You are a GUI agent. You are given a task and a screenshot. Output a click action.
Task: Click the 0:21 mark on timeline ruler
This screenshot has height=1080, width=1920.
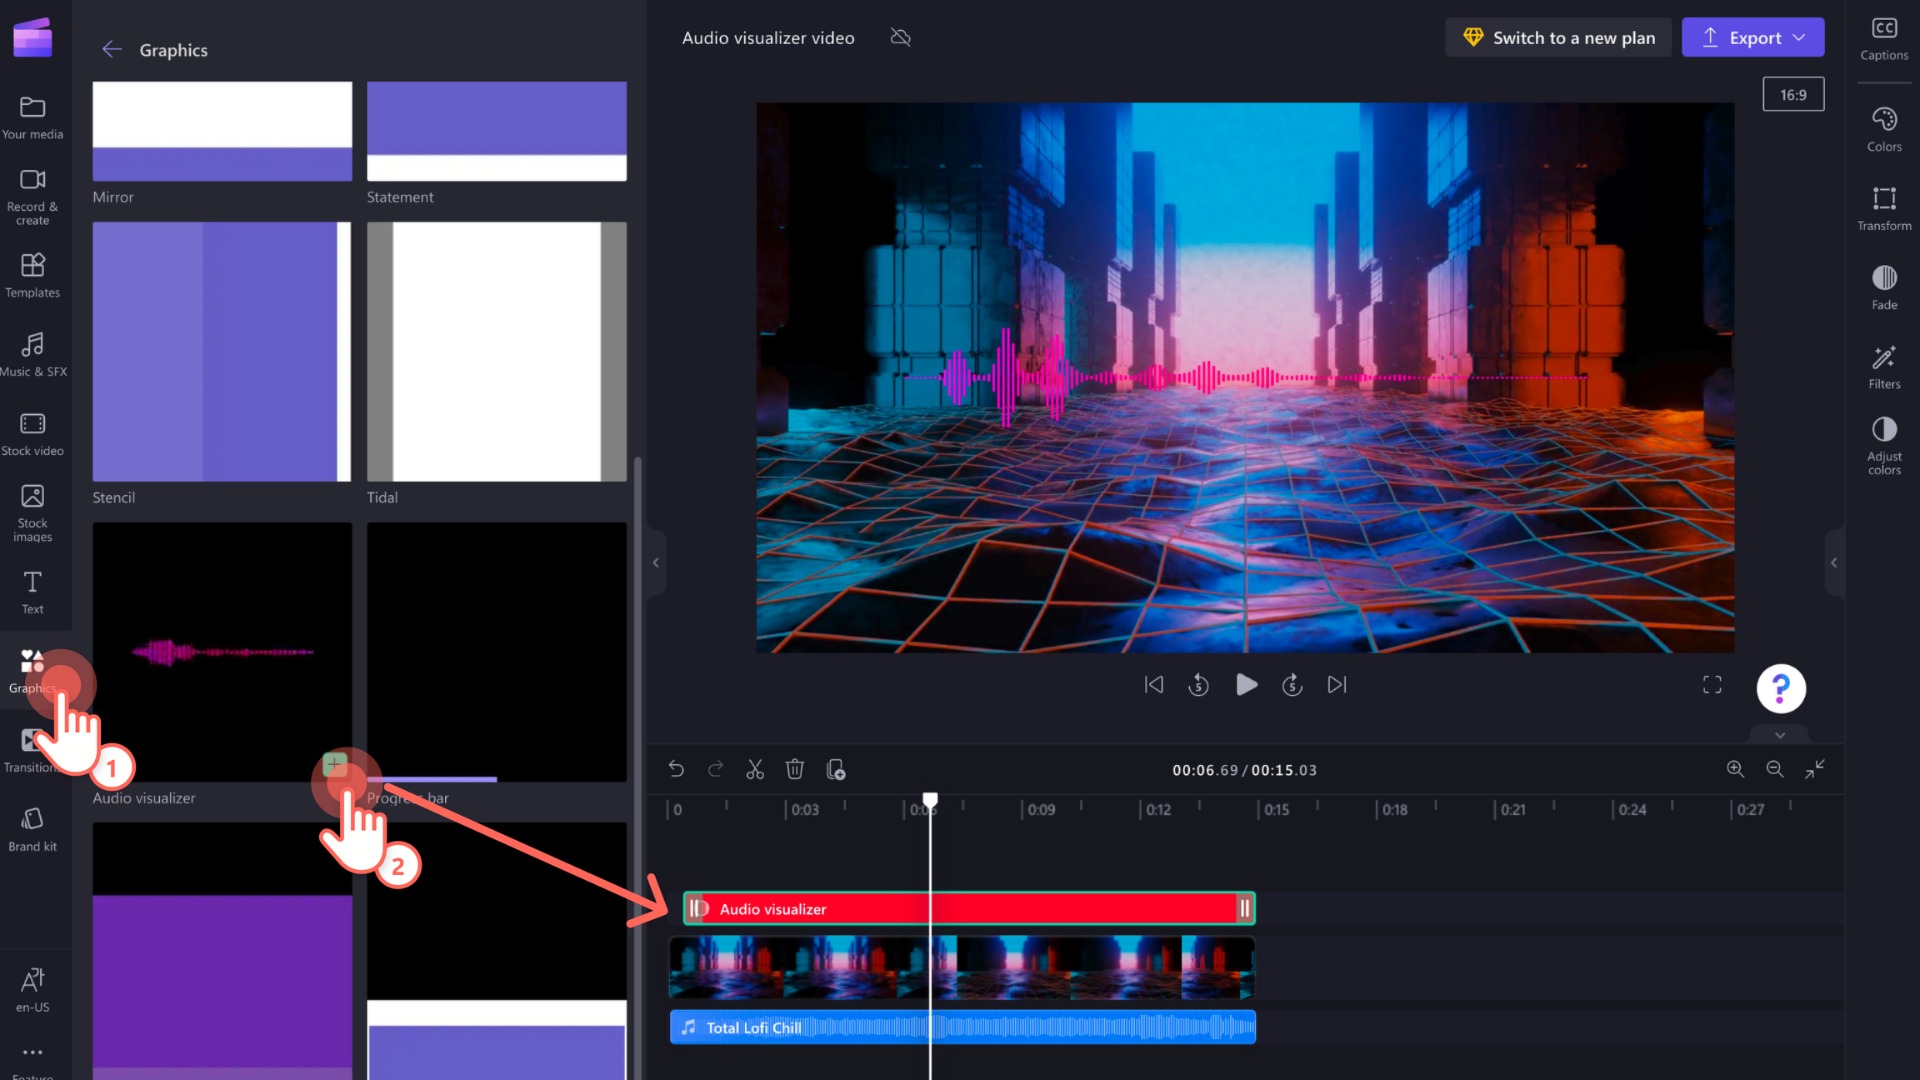[1513, 809]
